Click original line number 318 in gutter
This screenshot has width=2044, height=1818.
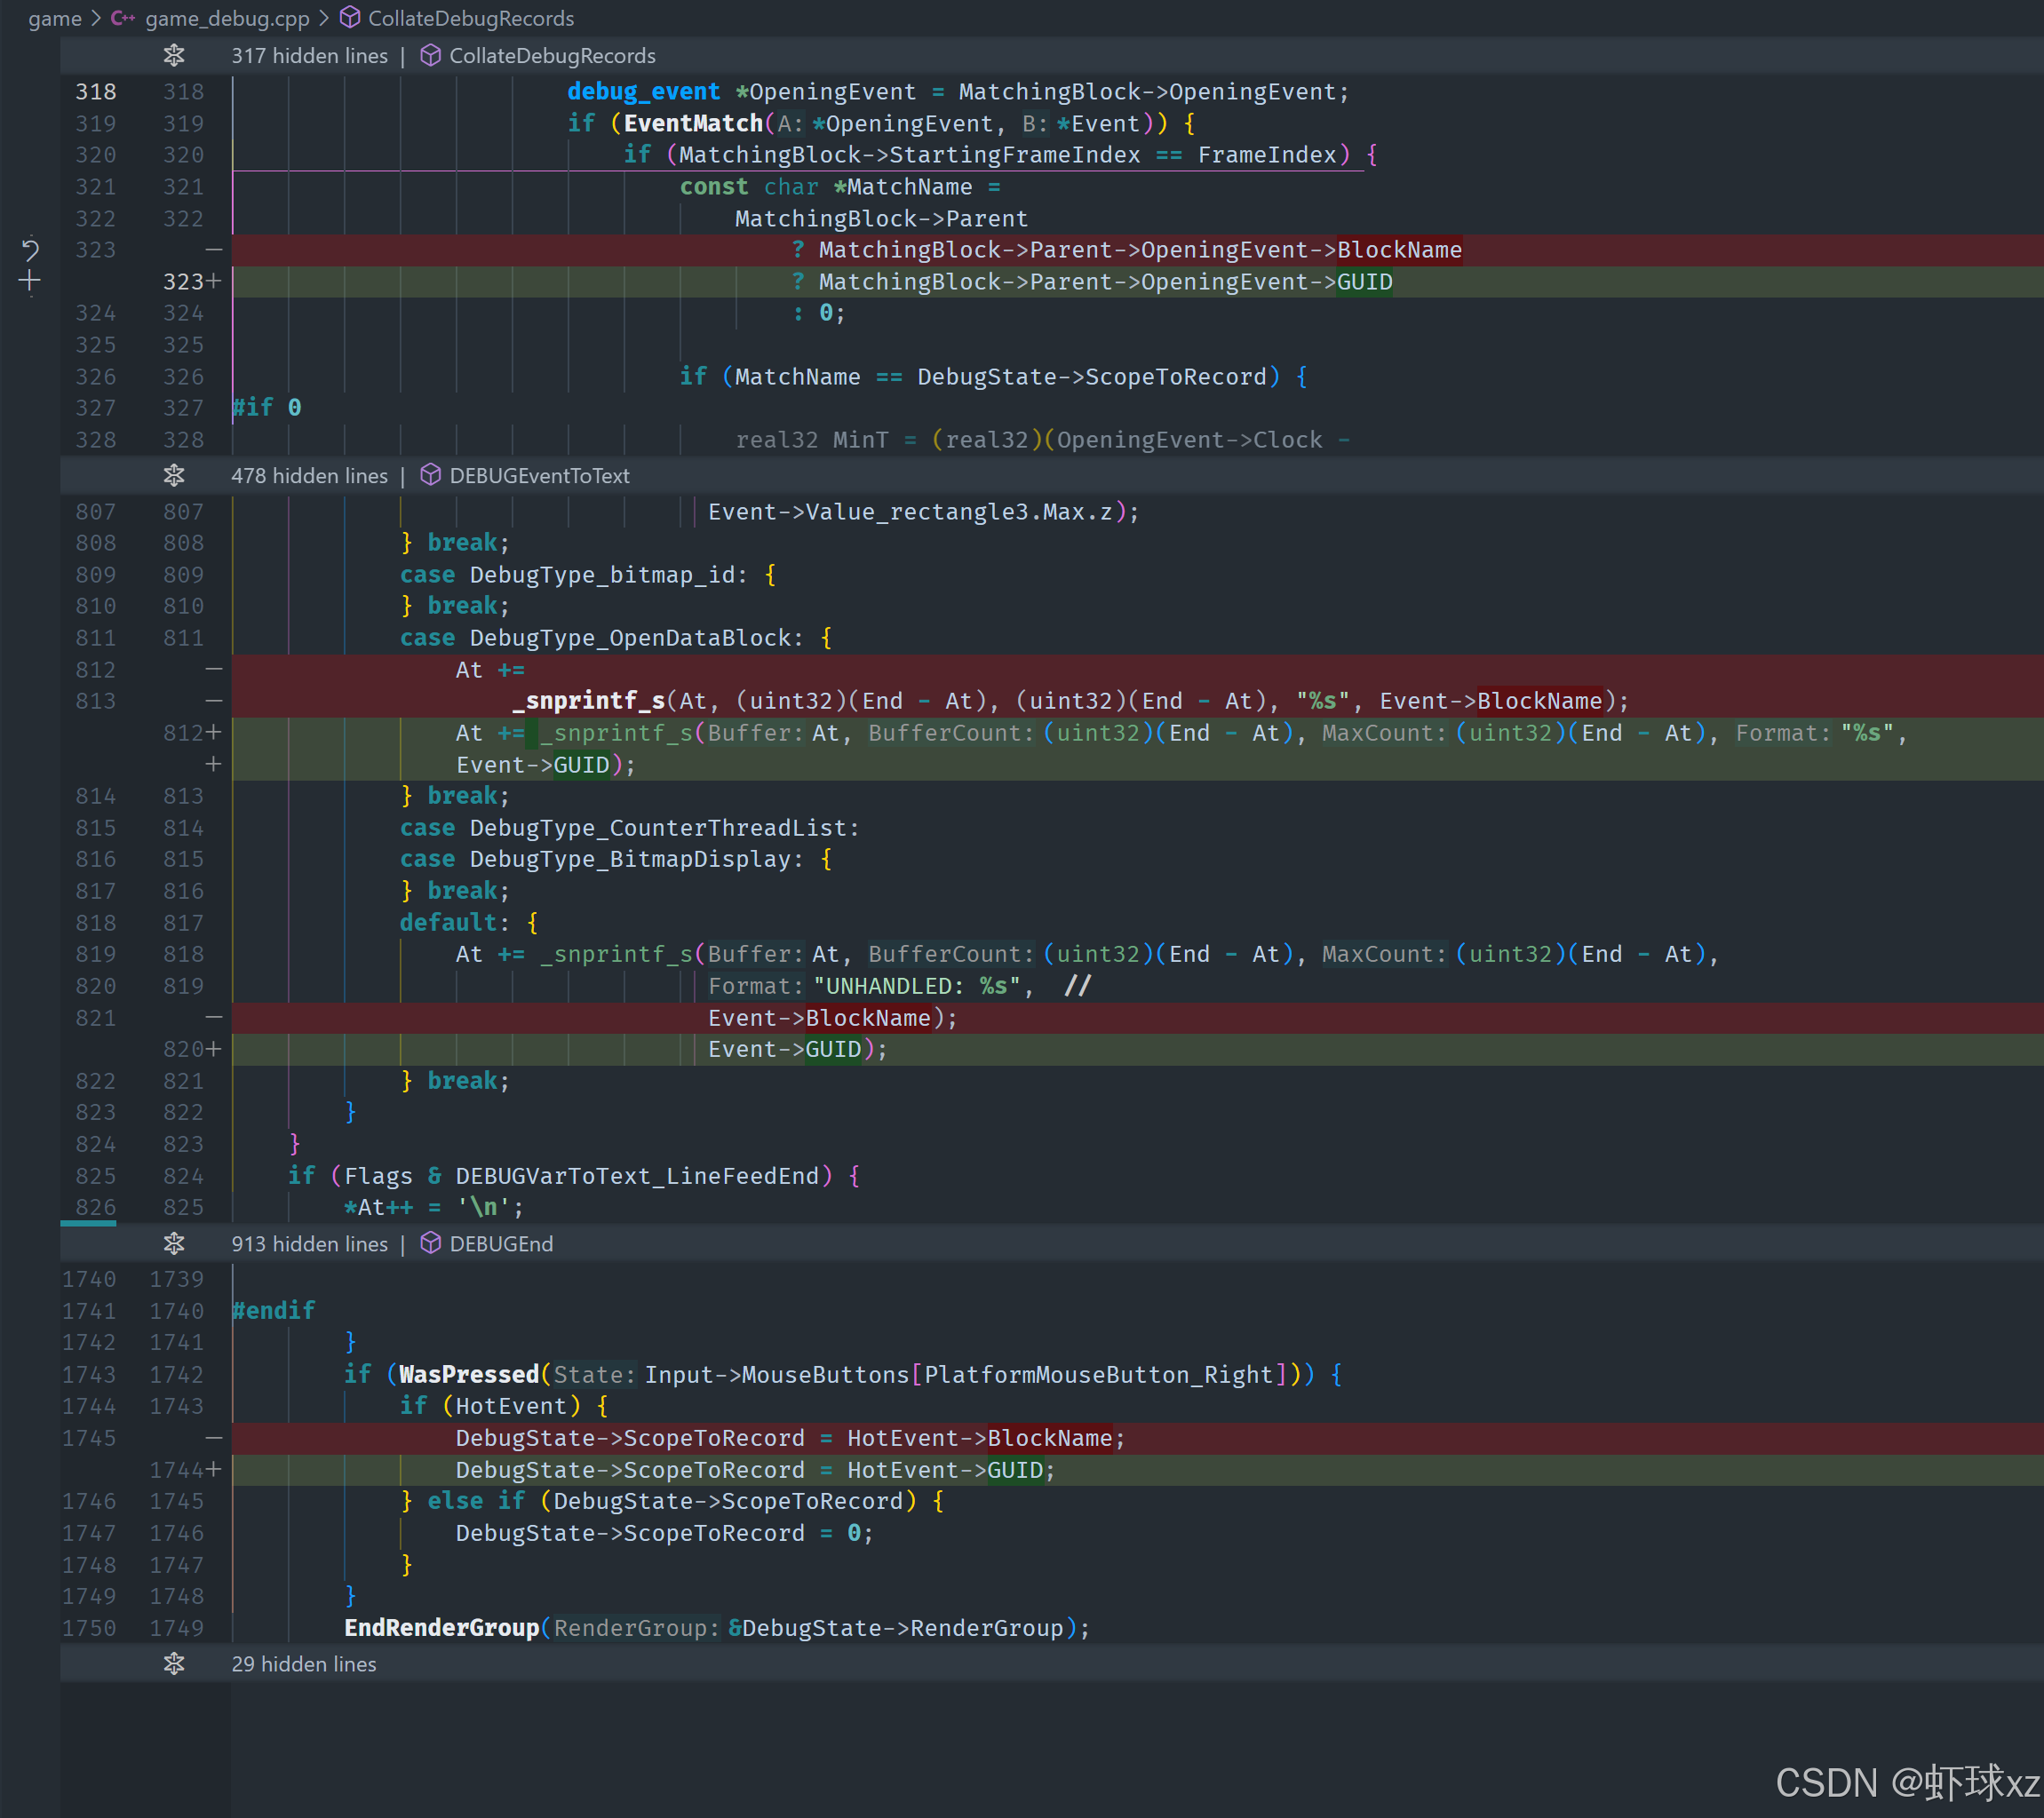[96, 91]
